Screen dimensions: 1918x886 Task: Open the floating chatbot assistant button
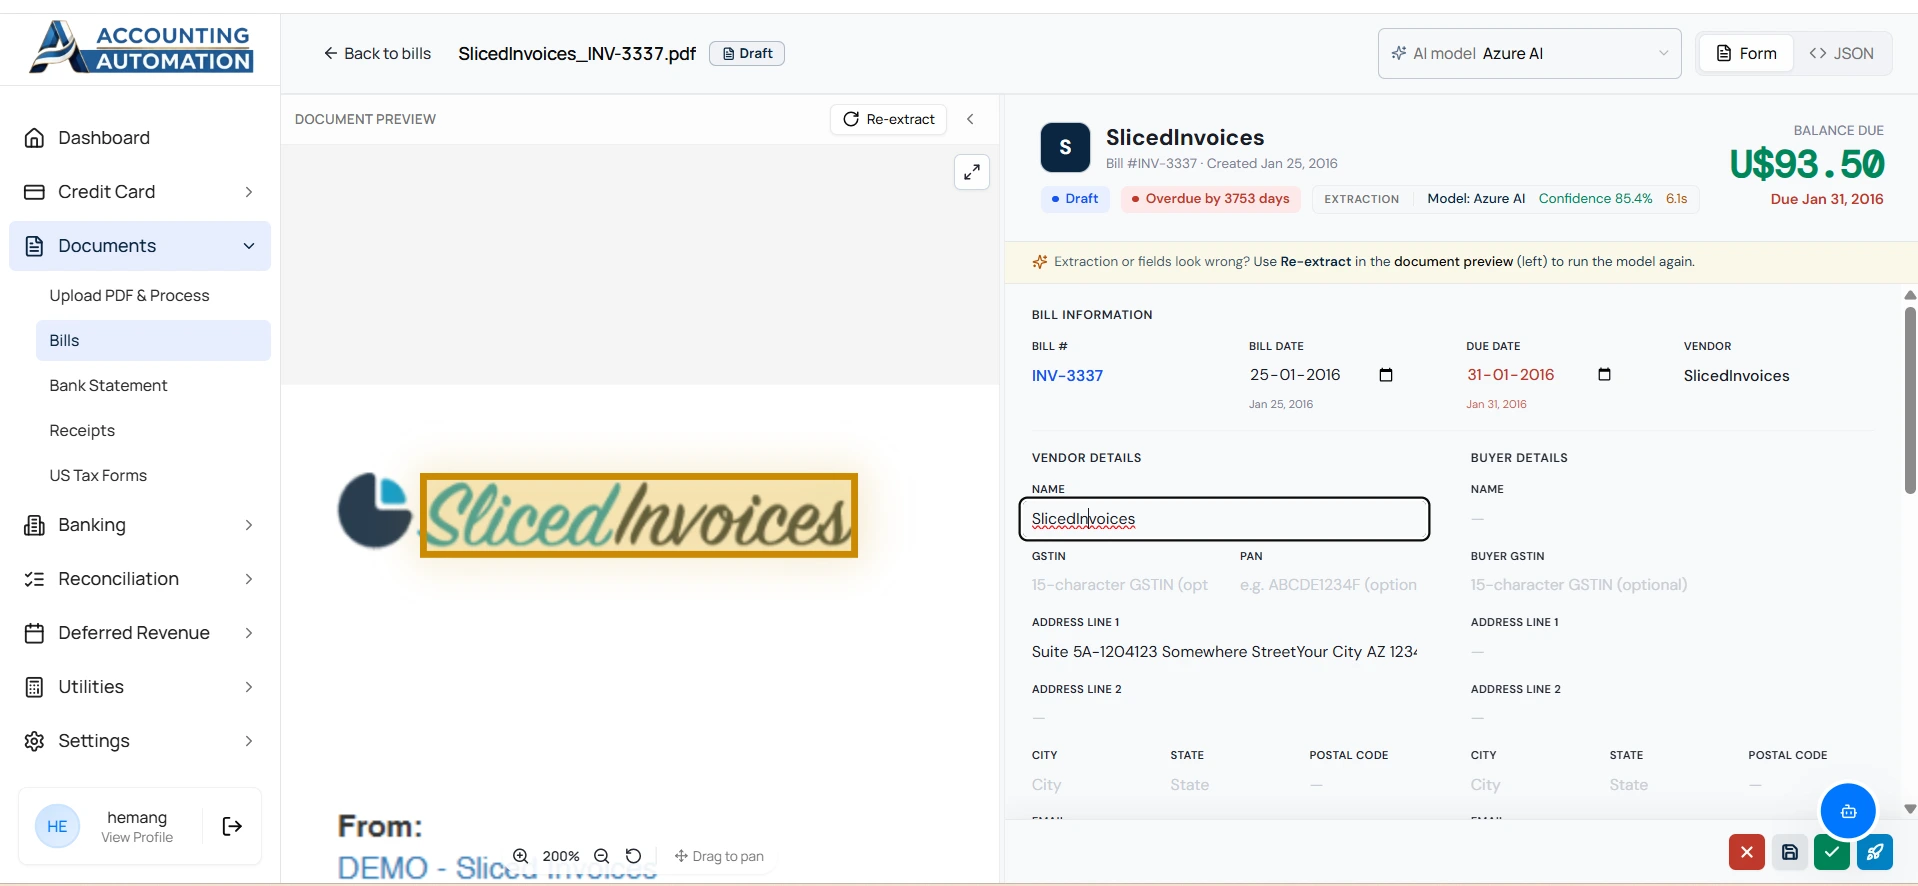tap(1848, 811)
